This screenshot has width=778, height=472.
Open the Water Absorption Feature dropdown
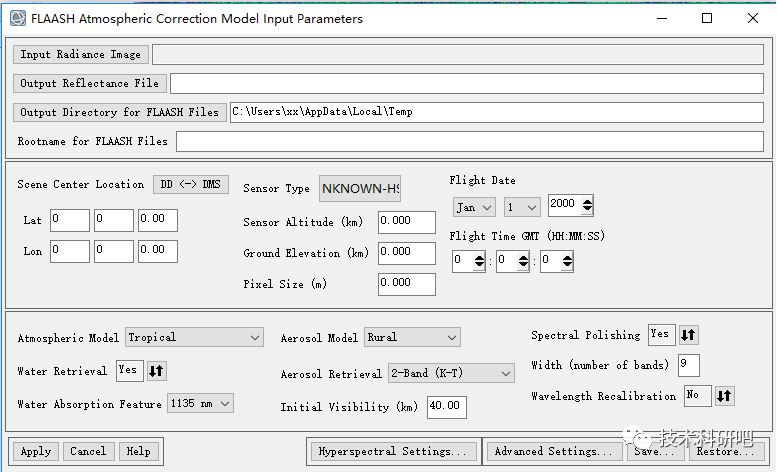tap(200, 404)
